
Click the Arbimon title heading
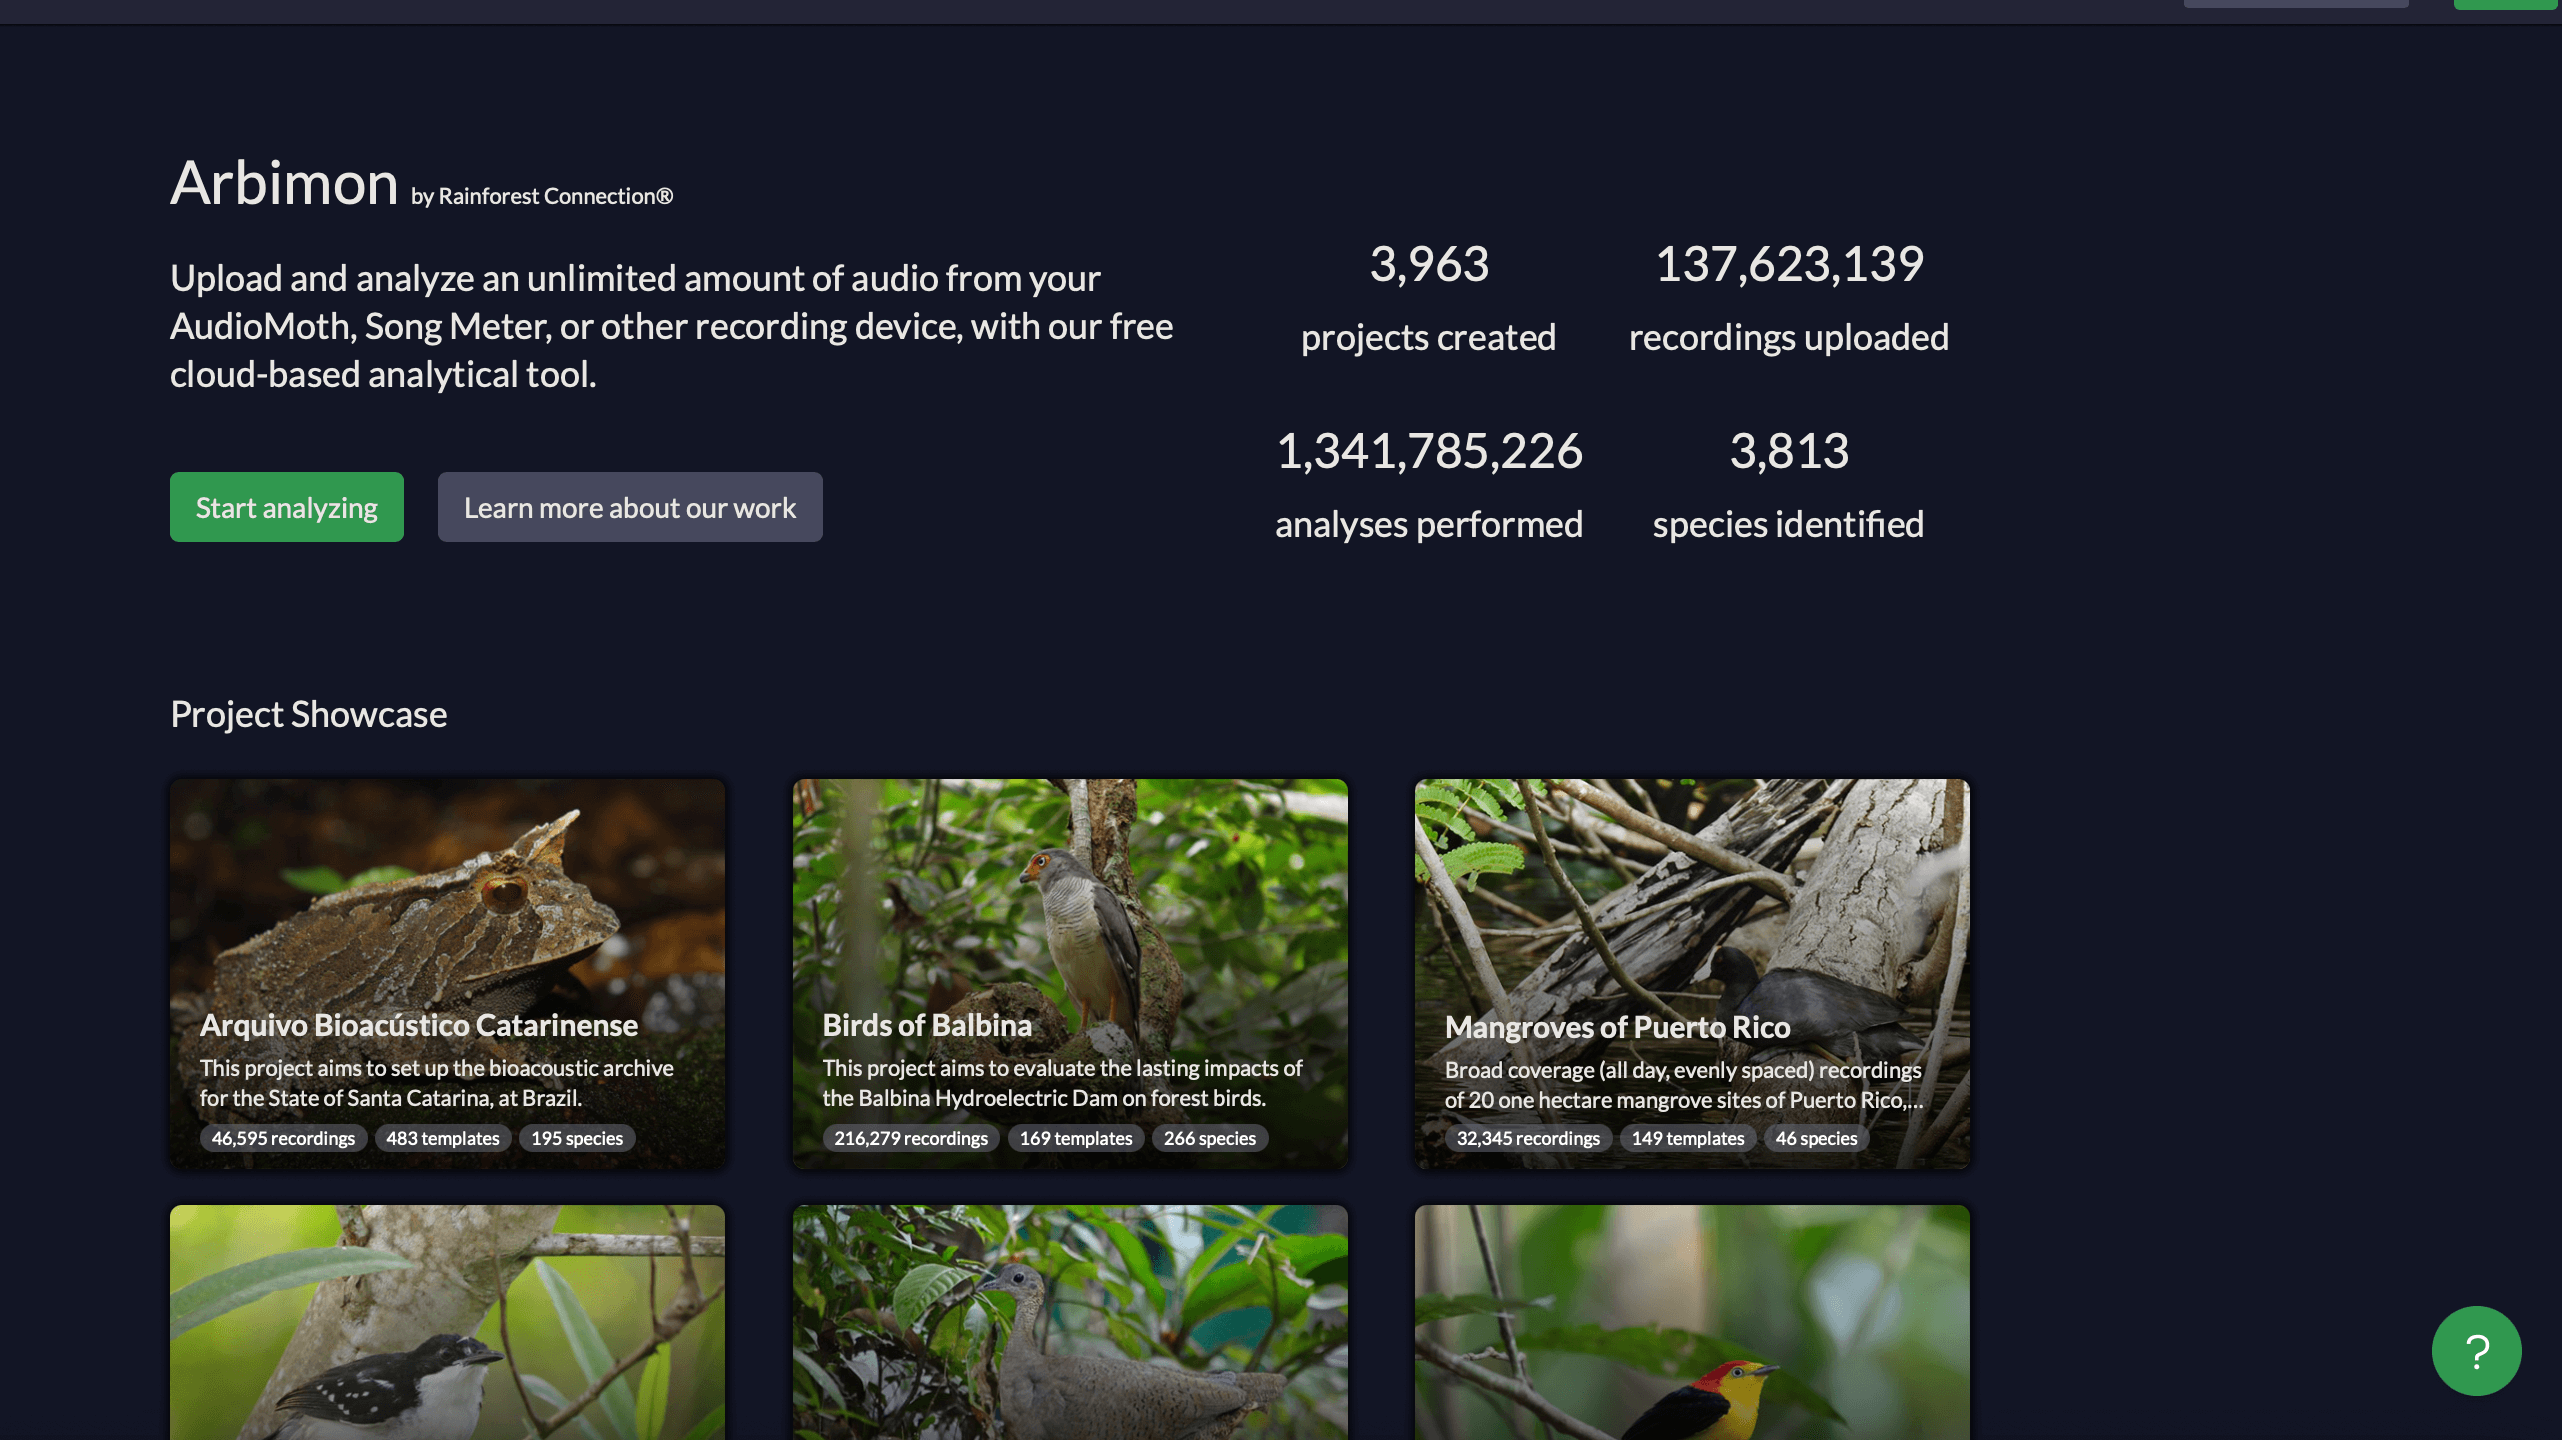[x=284, y=183]
